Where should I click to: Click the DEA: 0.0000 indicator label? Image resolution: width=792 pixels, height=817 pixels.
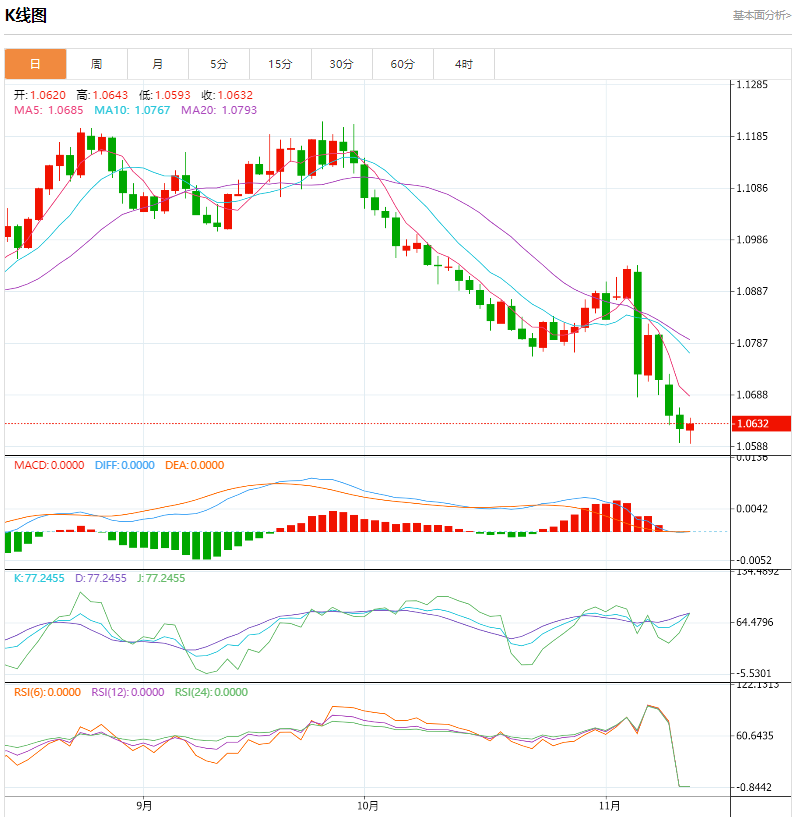(x=194, y=465)
